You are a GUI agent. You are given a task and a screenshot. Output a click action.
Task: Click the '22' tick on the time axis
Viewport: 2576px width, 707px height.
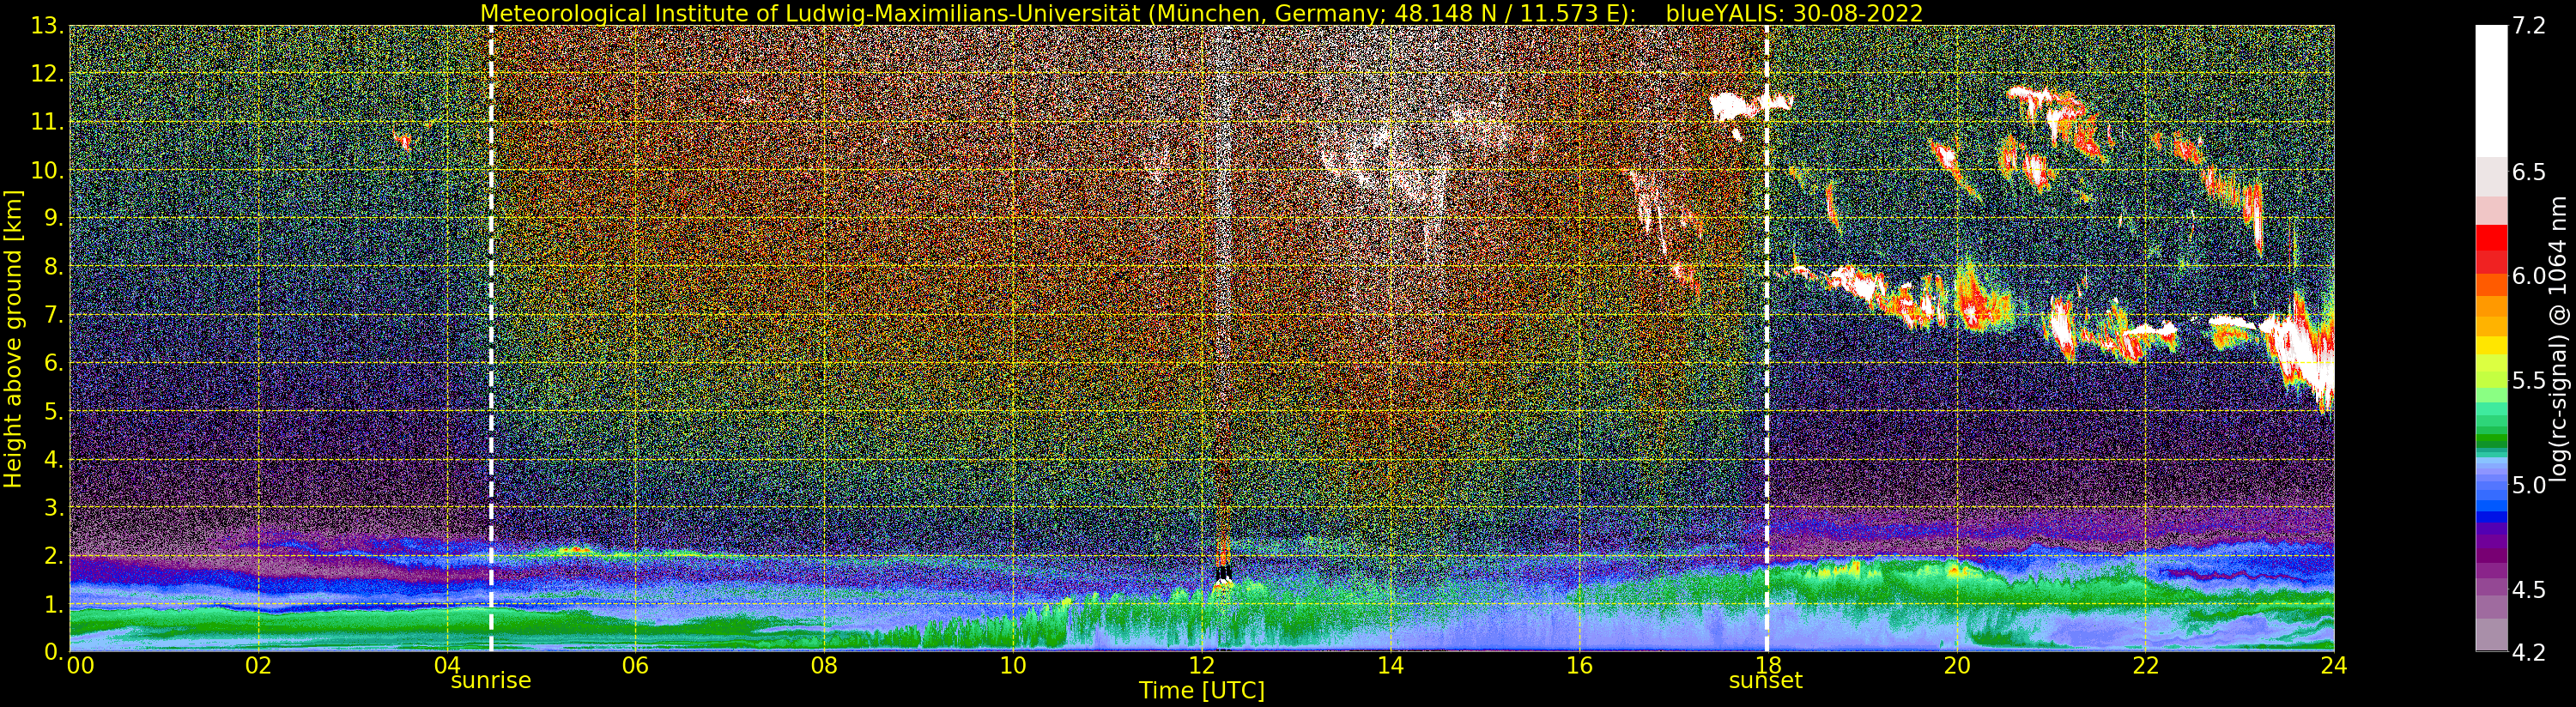(x=2145, y=665)
